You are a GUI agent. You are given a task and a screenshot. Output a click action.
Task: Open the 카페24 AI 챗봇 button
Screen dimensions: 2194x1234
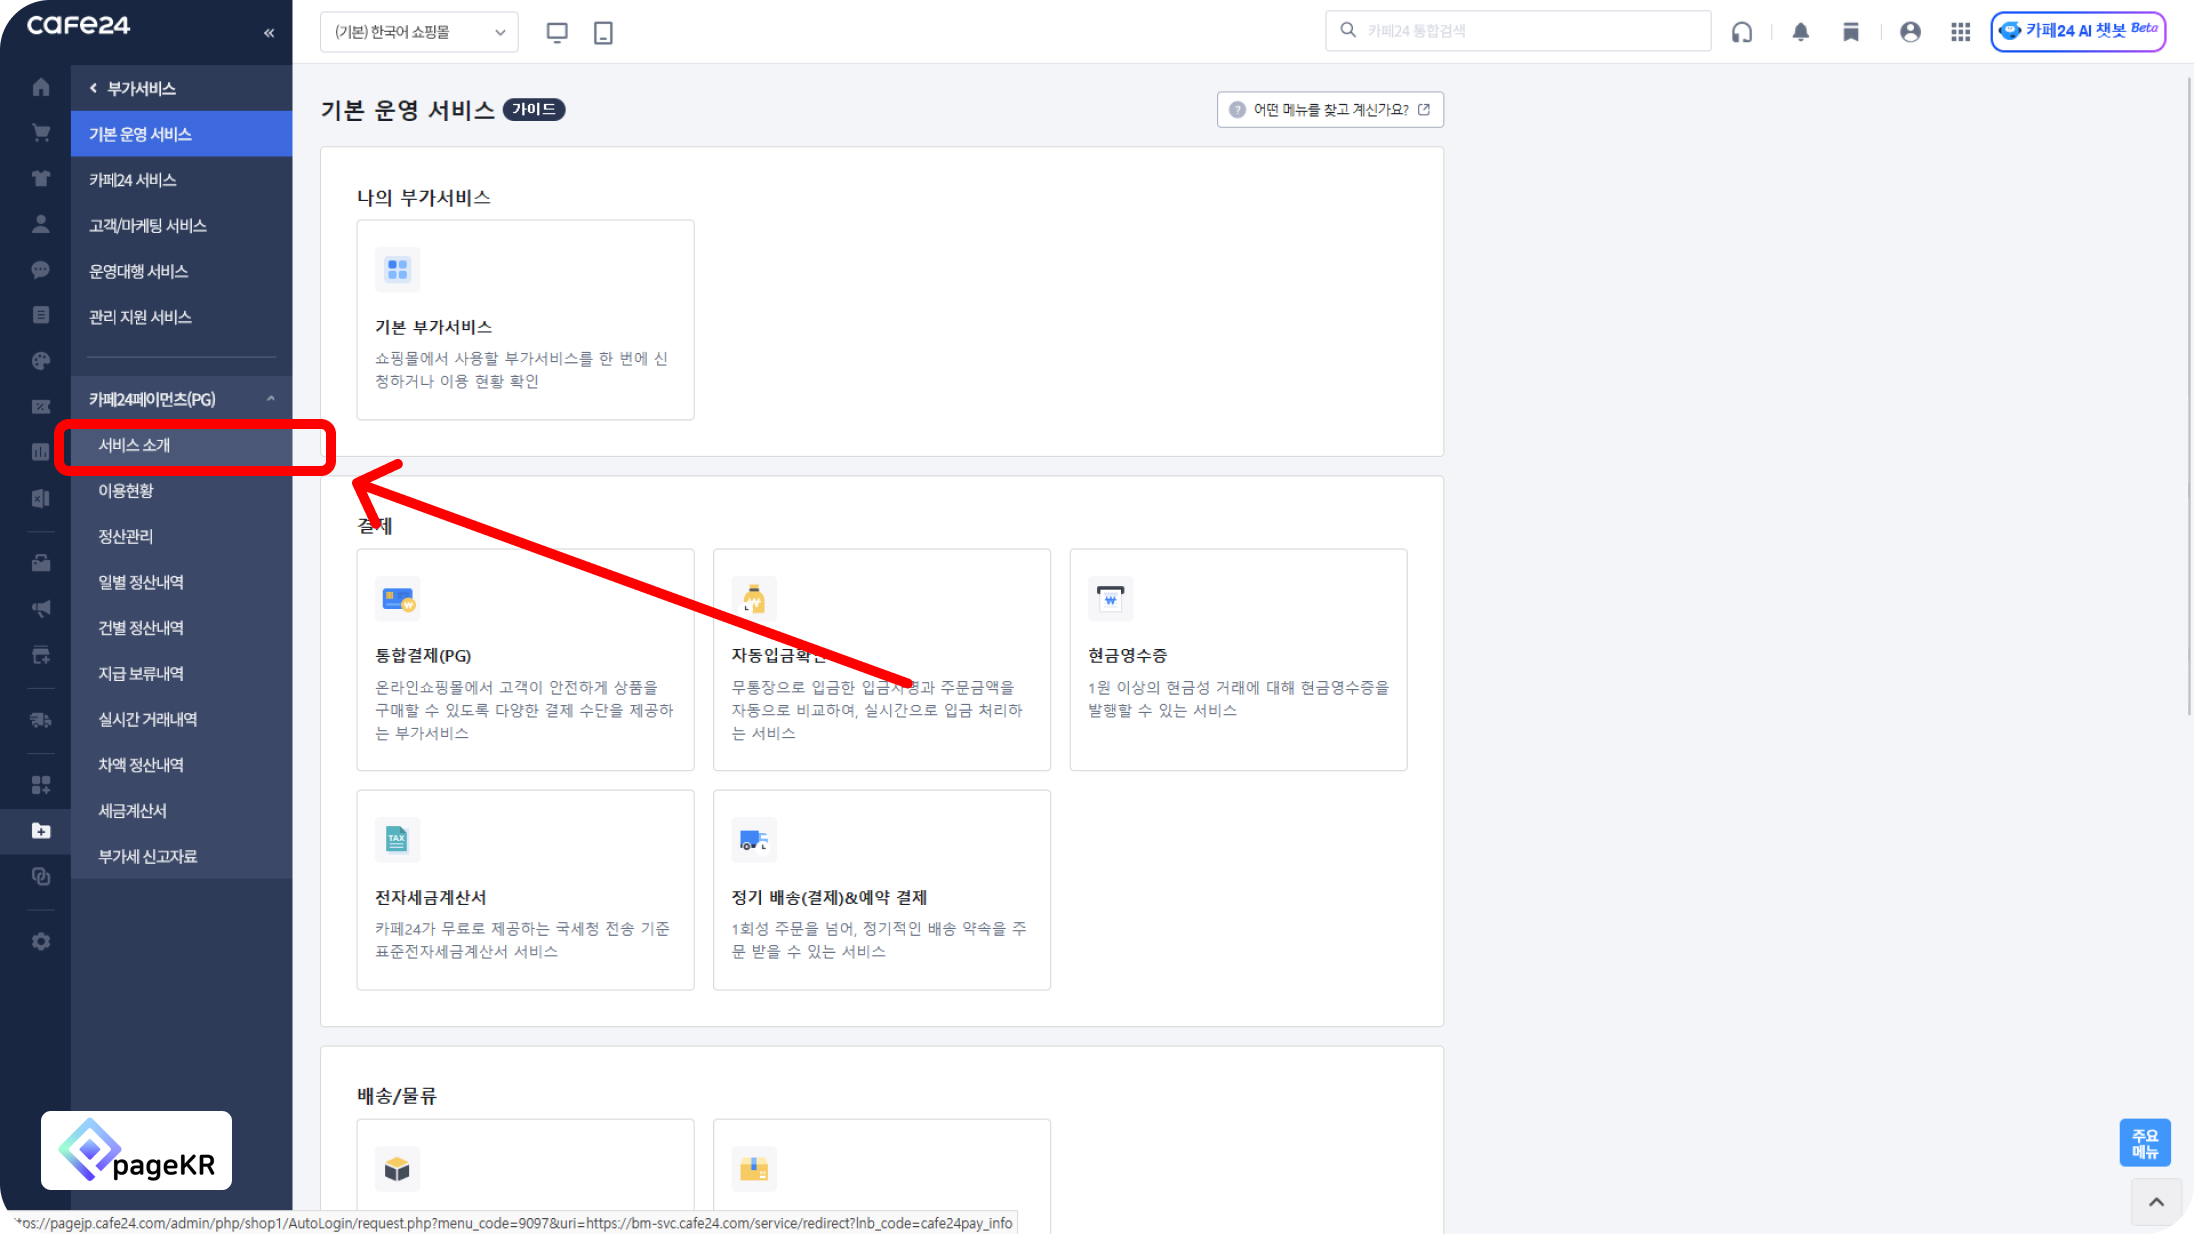2078,31
